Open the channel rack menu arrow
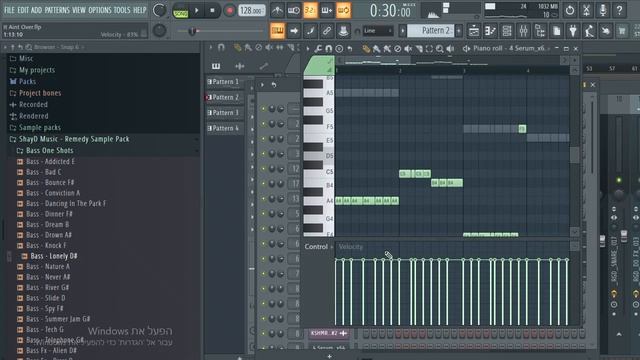 [262, 85]
